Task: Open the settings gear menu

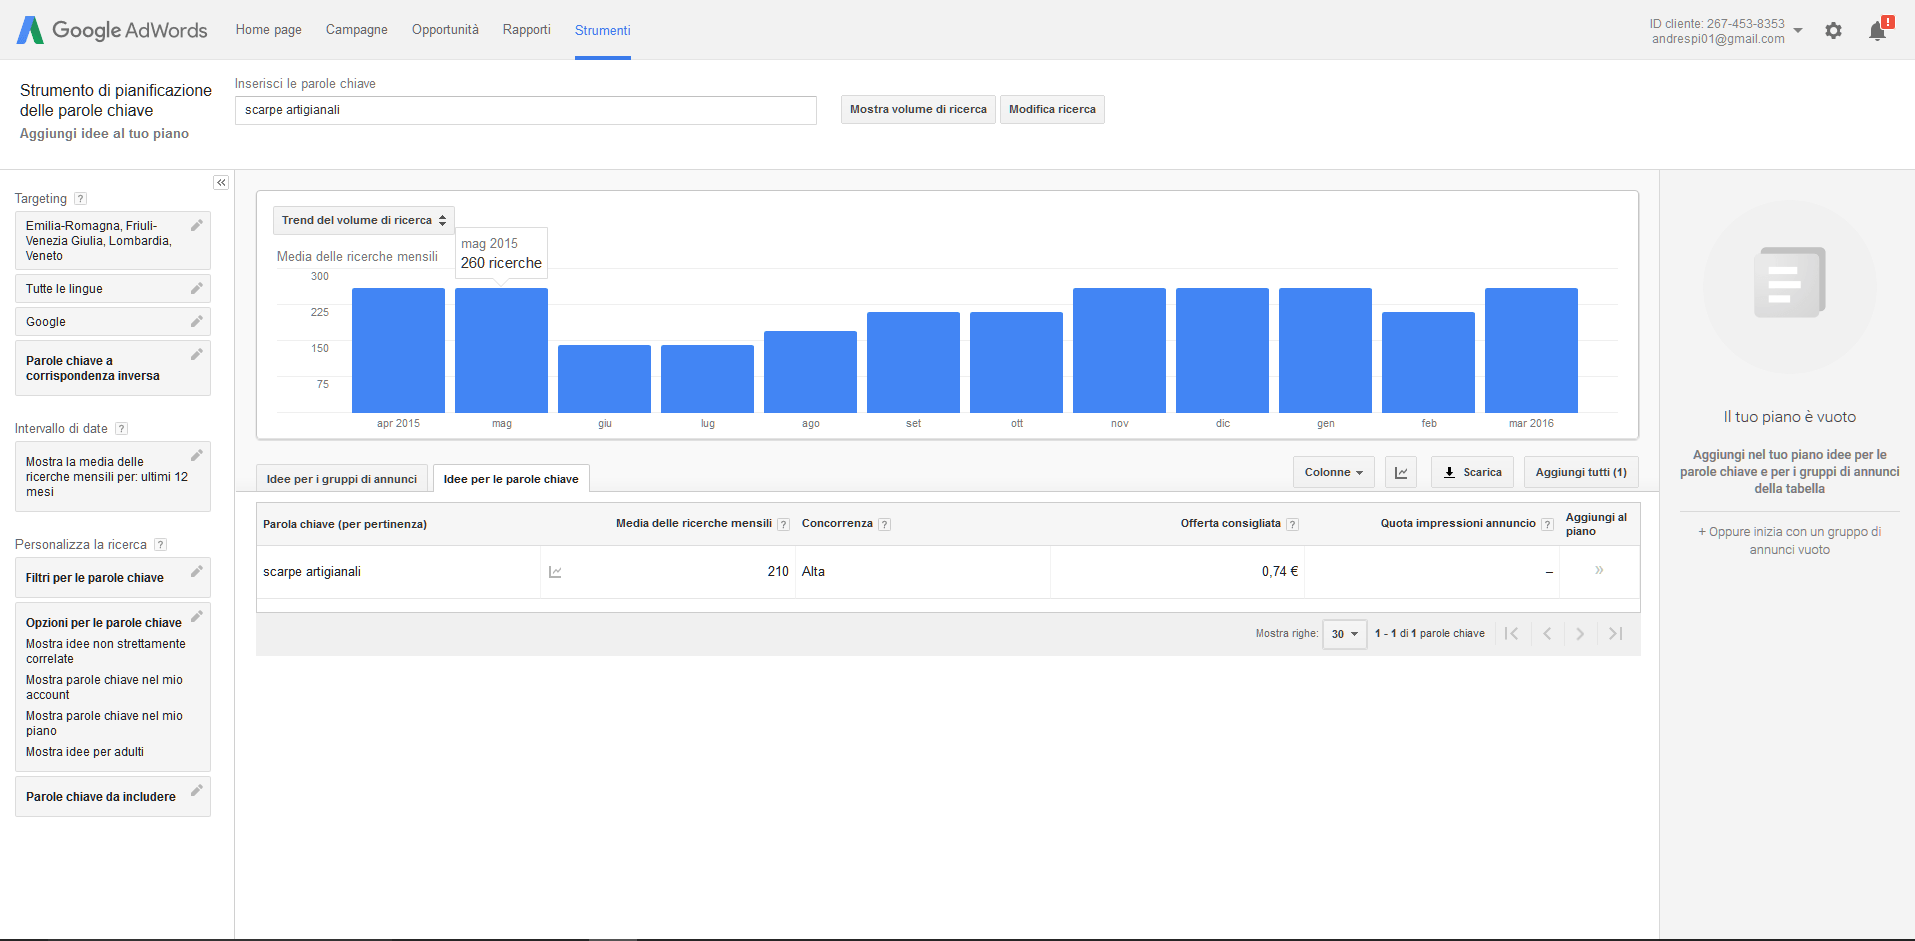Action: 1833,31
